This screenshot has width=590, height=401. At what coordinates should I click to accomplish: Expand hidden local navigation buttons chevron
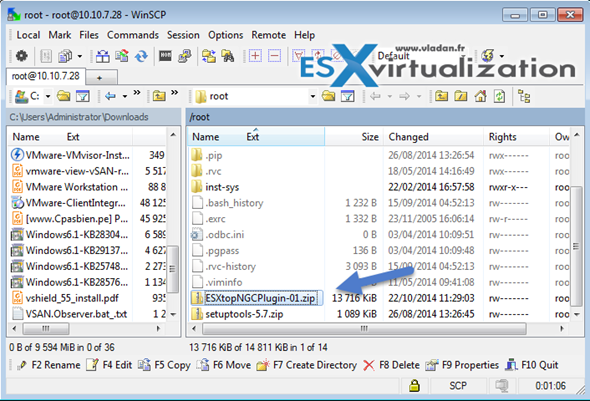[x=137, y=93]
